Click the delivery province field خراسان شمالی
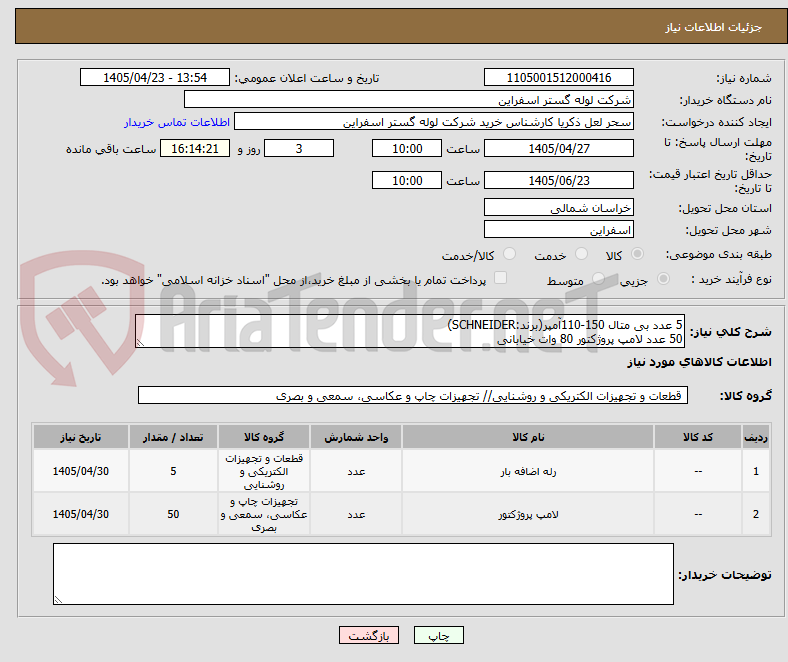The image size is (788, 662). [x=558, y=208]
